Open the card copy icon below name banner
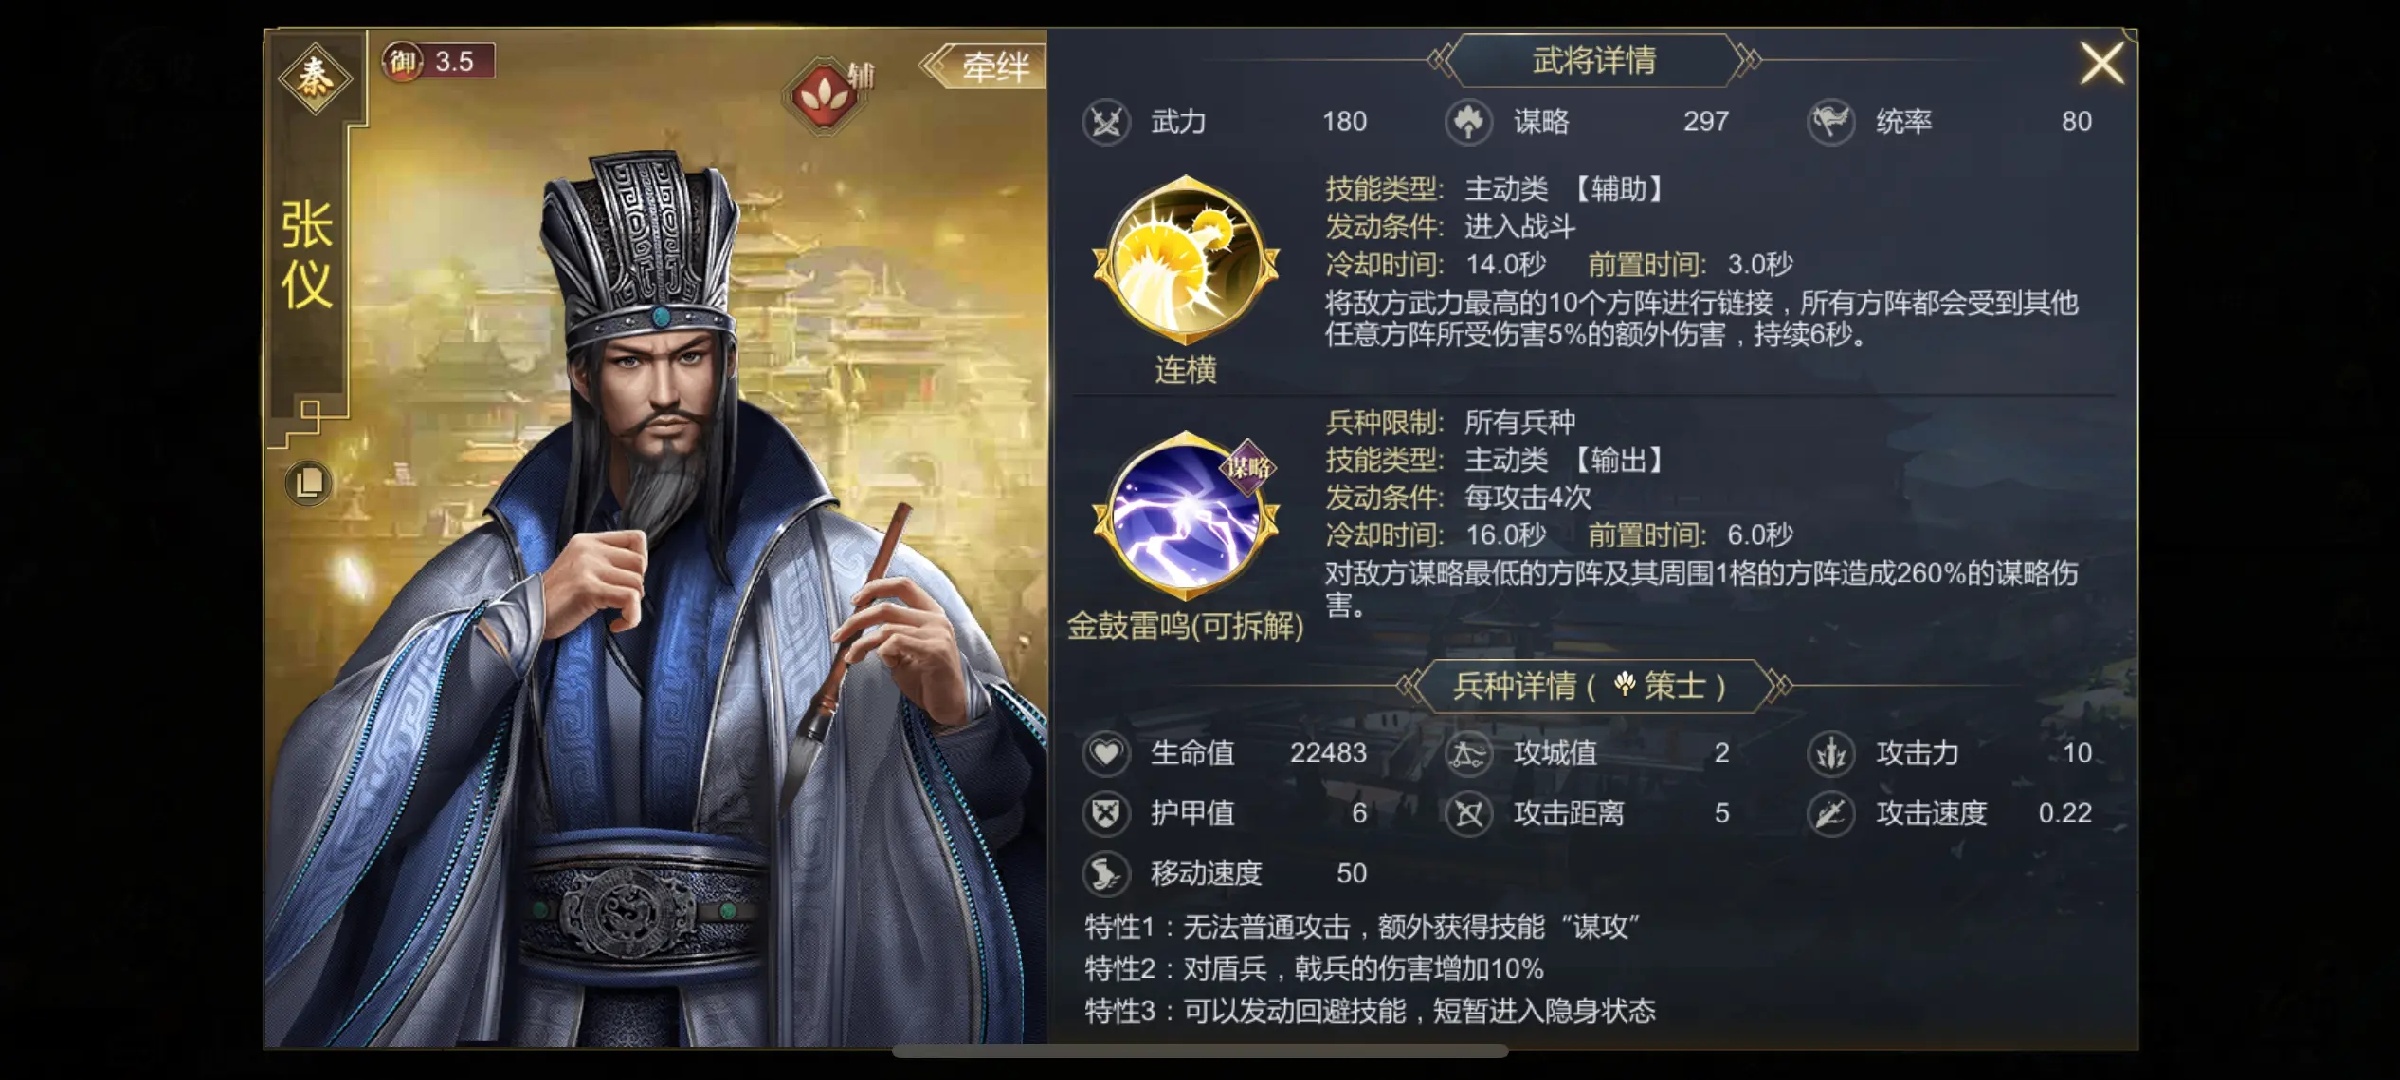 click(308, 483)
